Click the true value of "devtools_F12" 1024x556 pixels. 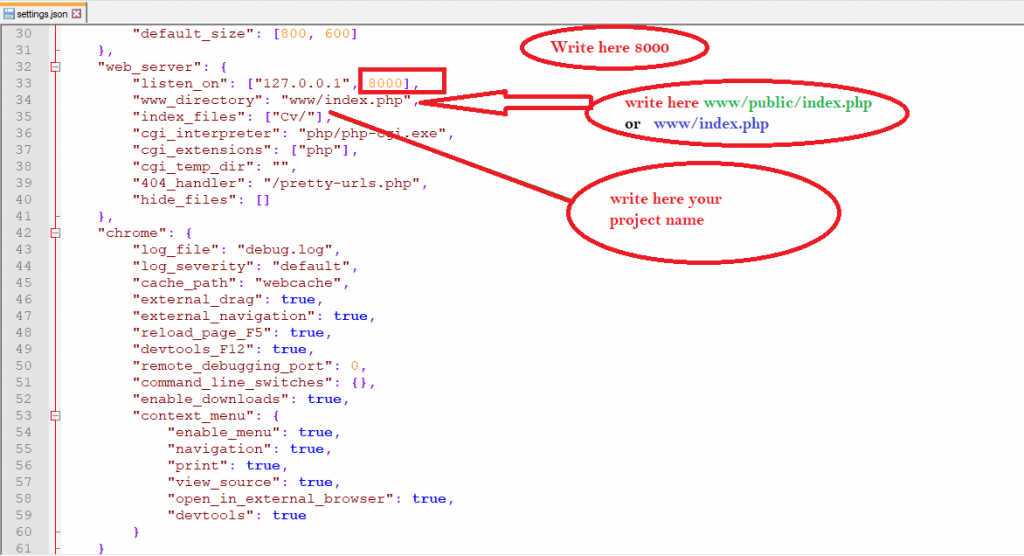(x=288, y=349)
